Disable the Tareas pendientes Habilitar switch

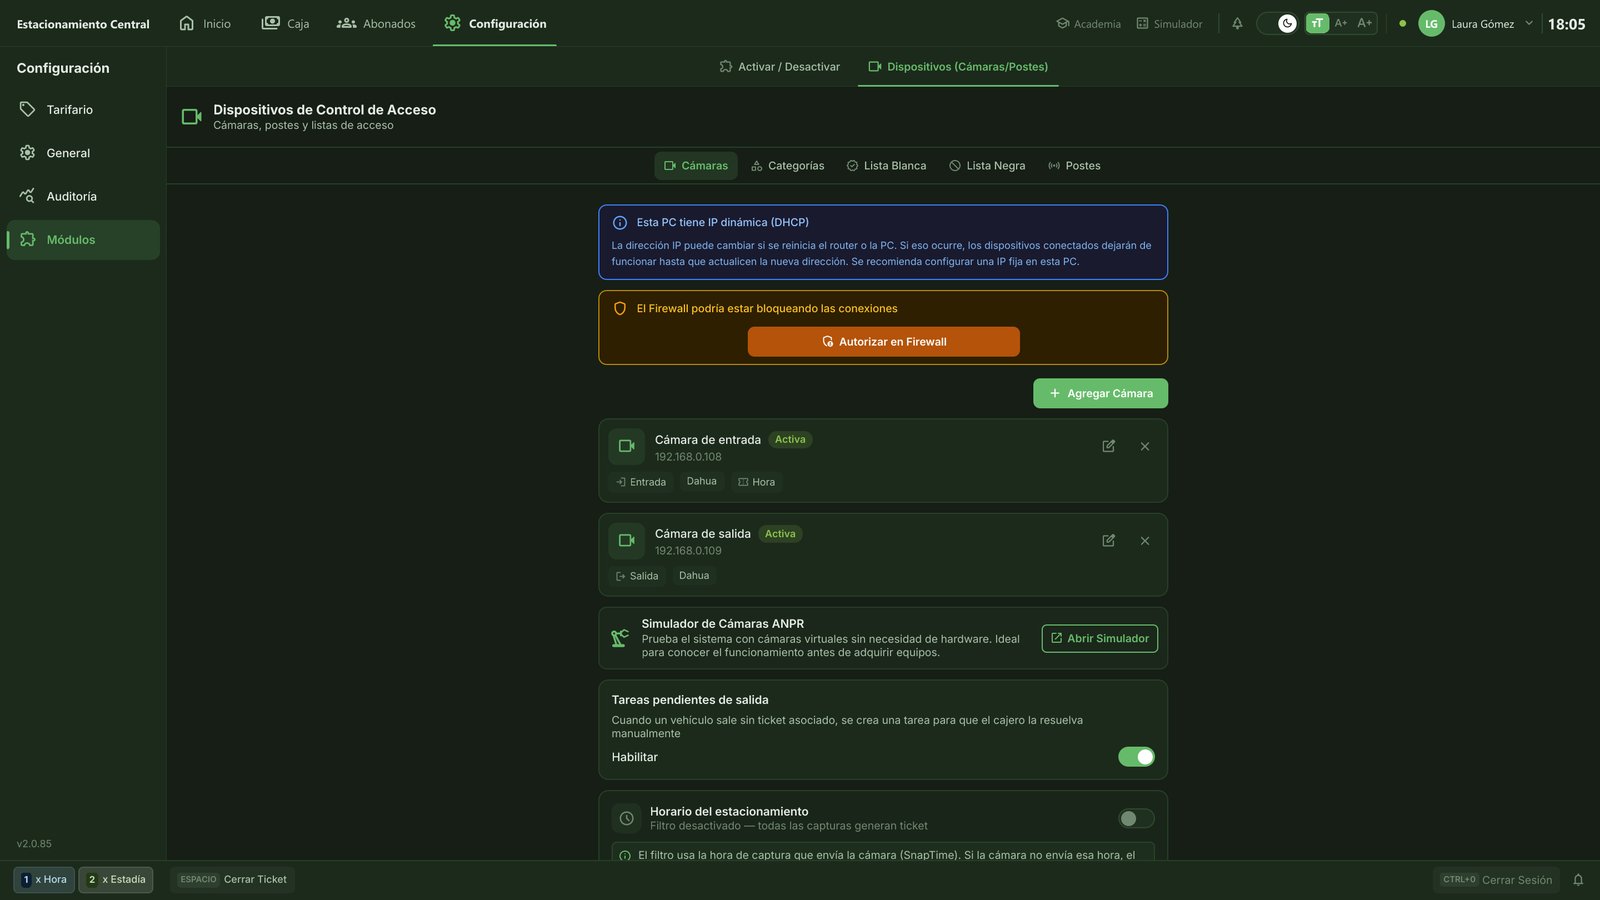(x=1136, y=757)
